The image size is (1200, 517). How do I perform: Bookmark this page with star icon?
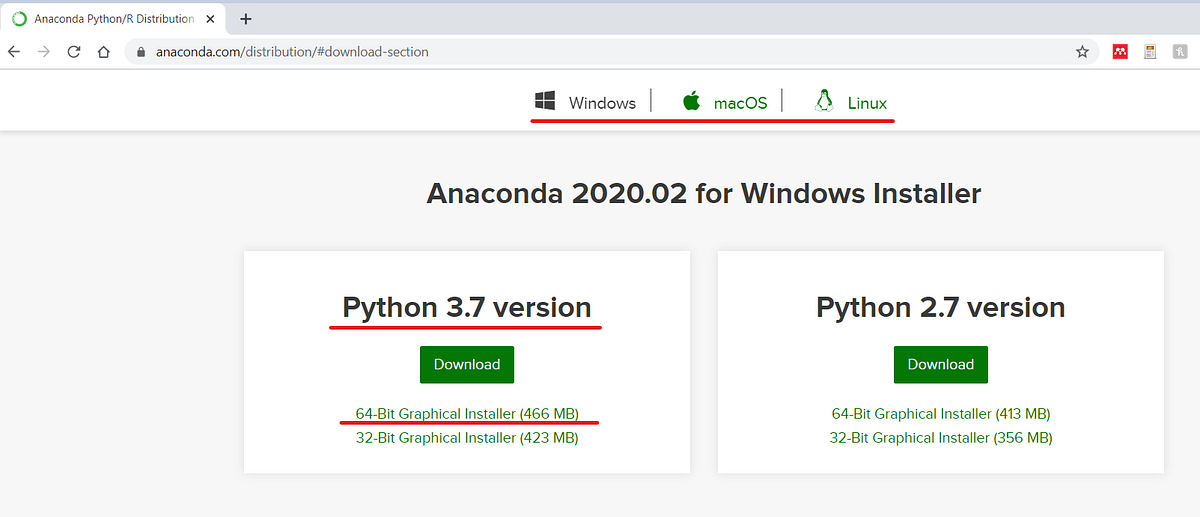click(1082, 52)
